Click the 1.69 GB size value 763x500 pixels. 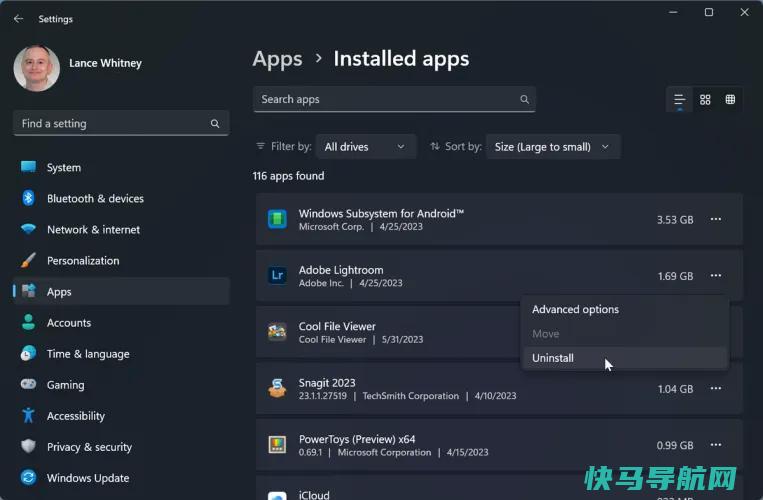(675, 276)
